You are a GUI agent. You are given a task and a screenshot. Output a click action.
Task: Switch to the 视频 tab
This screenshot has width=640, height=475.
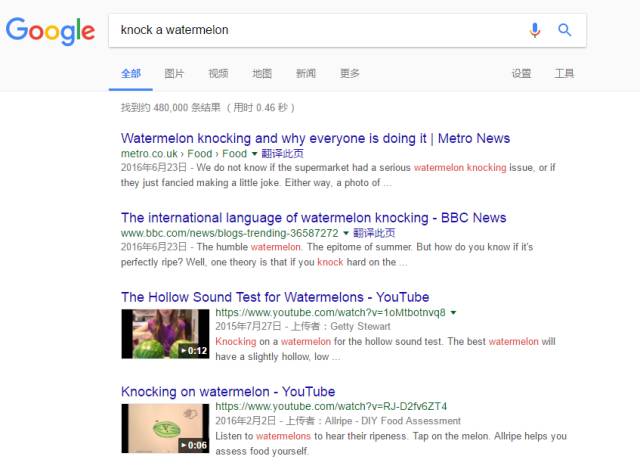click(x=218, y=73)
